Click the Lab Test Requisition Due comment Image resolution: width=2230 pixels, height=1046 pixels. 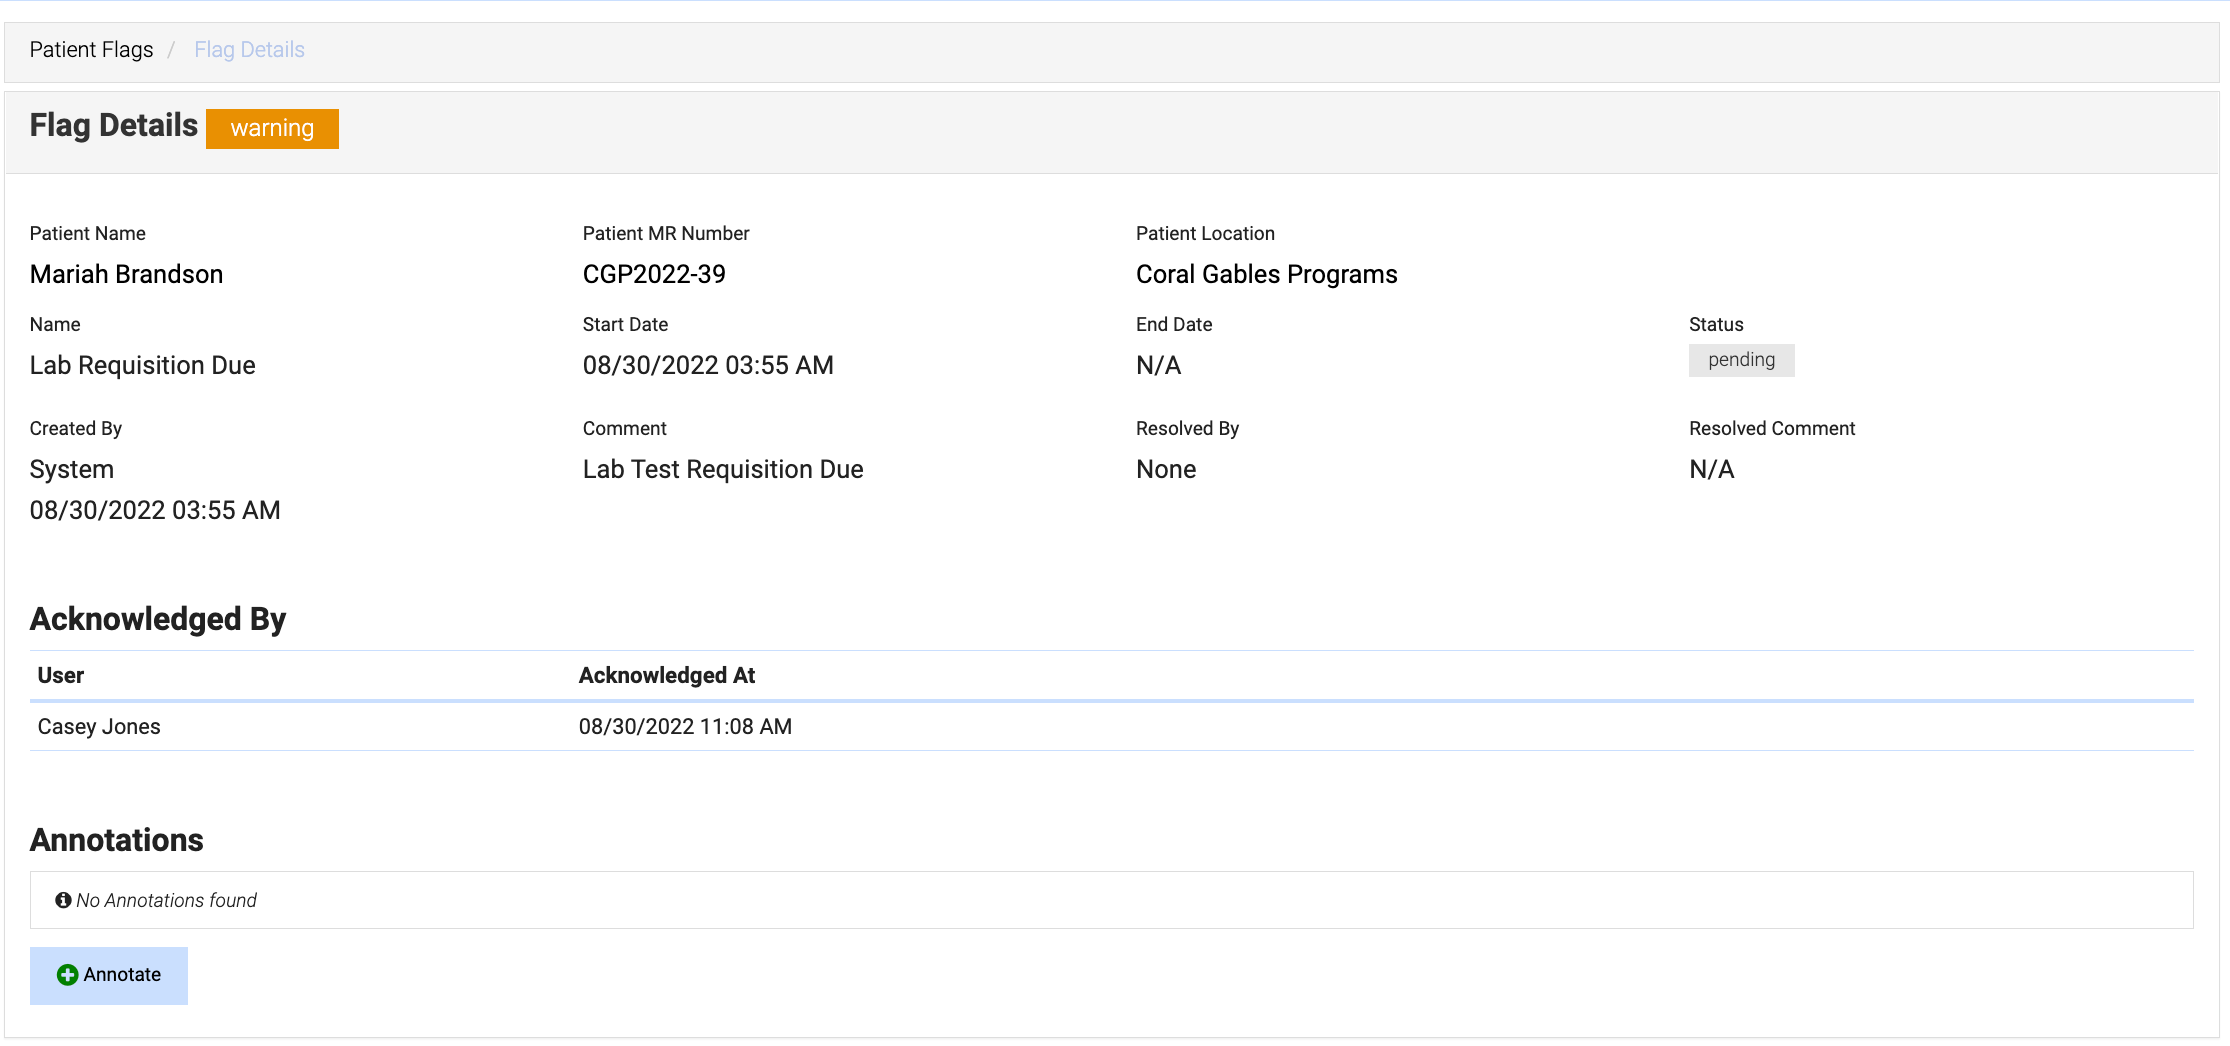click(722, 470)
